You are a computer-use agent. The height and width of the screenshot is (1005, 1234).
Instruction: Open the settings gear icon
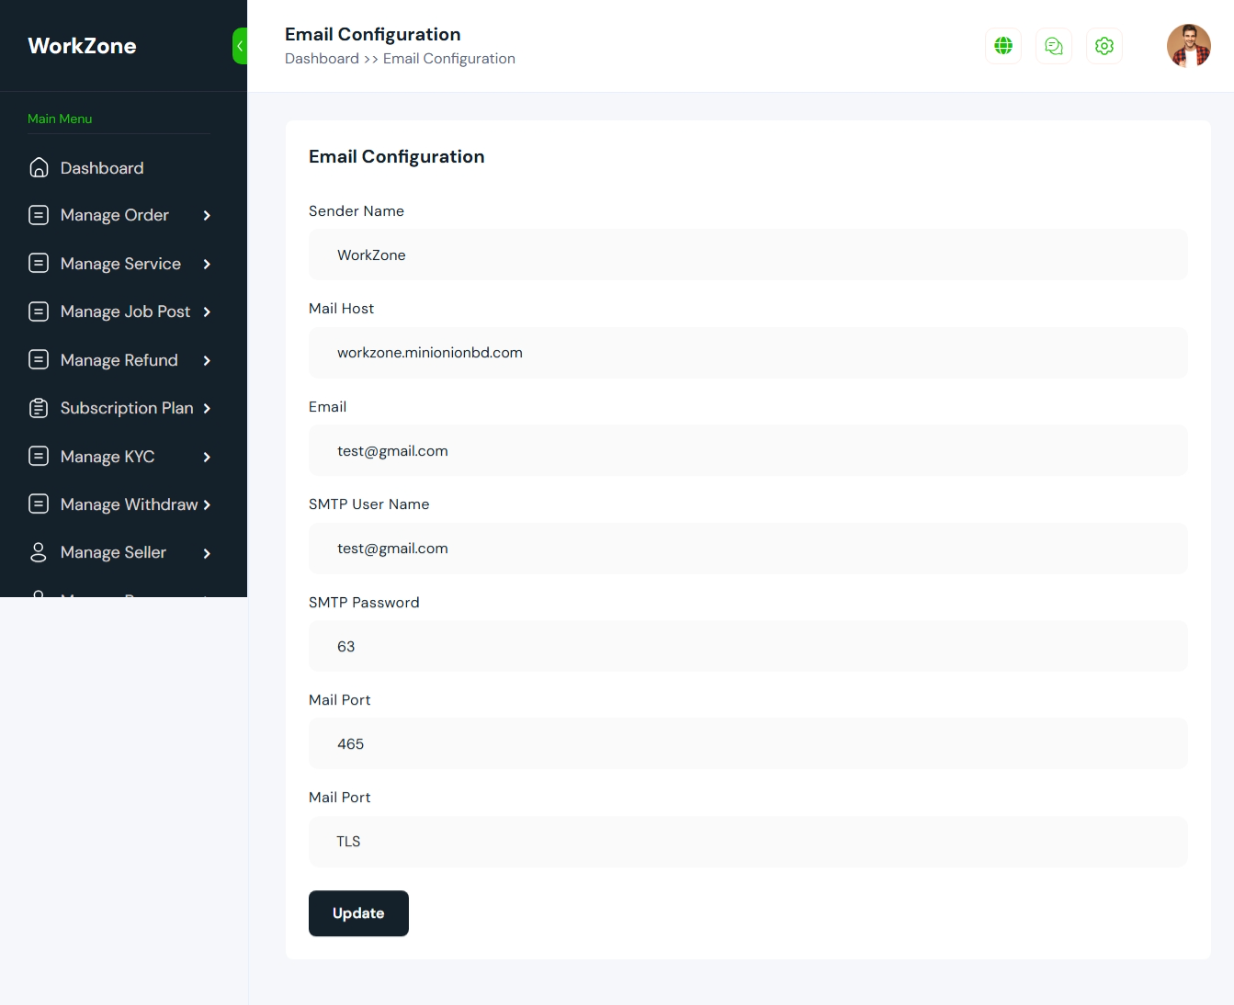[x=1104, y=46]
